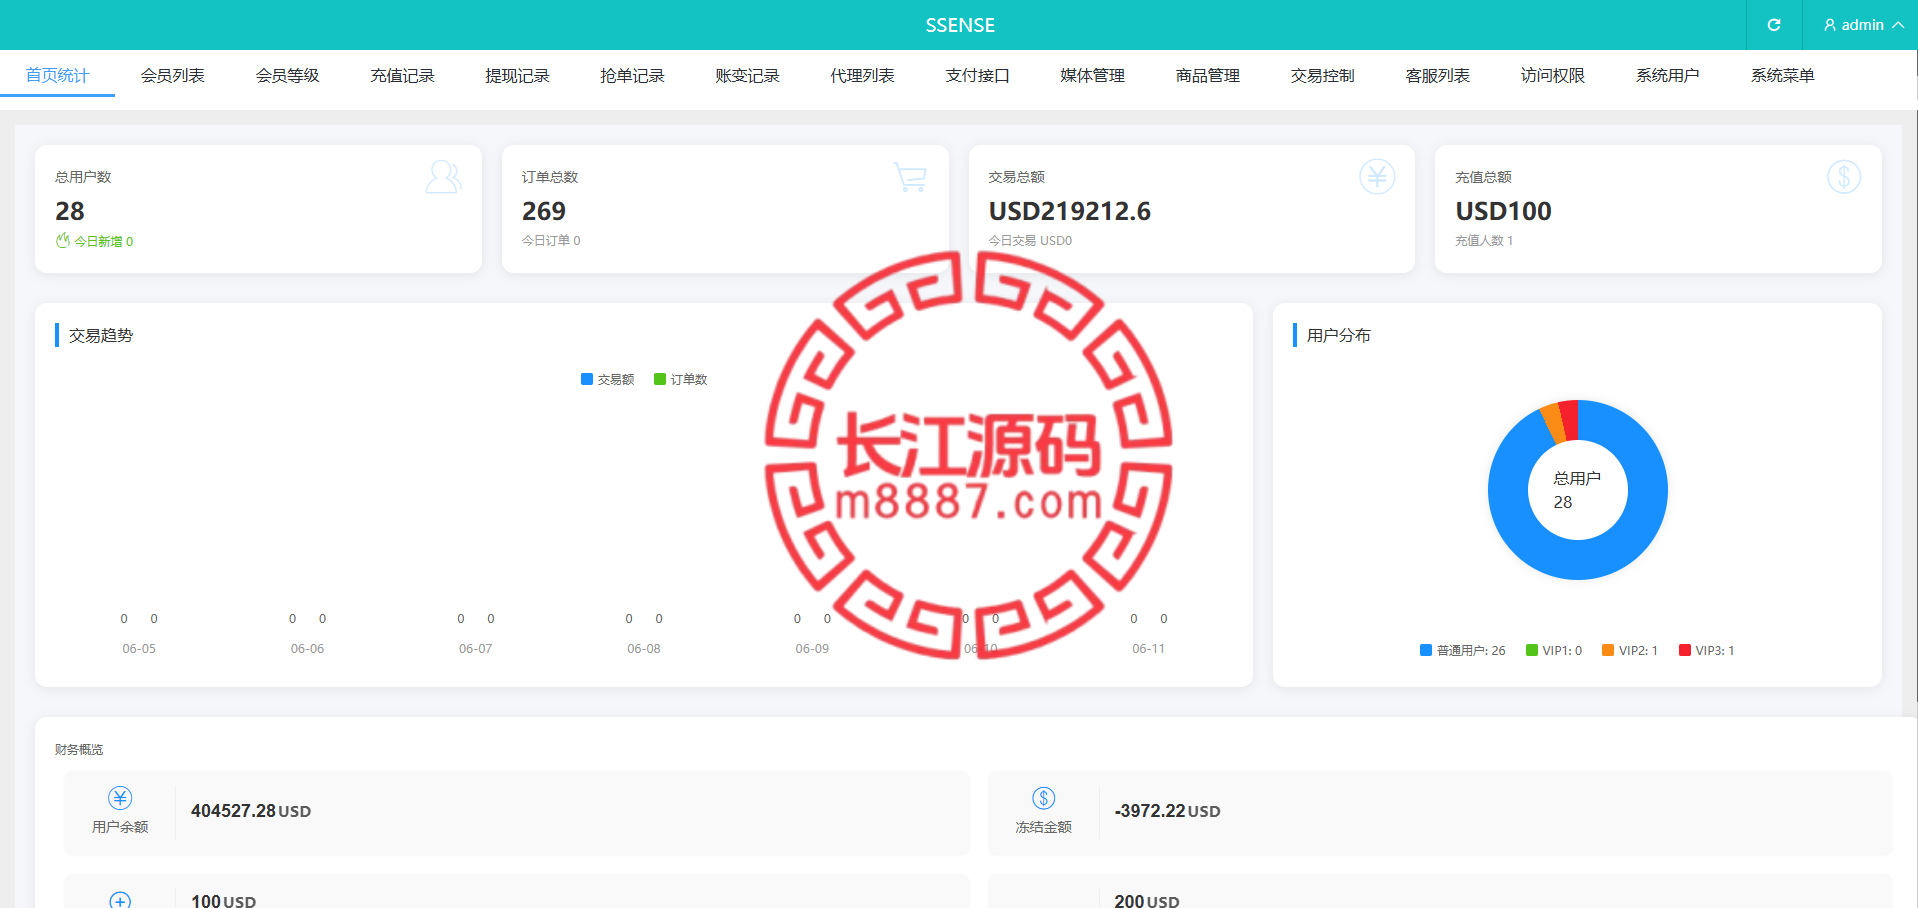Click the 交易趋势 panel title

point(101,335)
